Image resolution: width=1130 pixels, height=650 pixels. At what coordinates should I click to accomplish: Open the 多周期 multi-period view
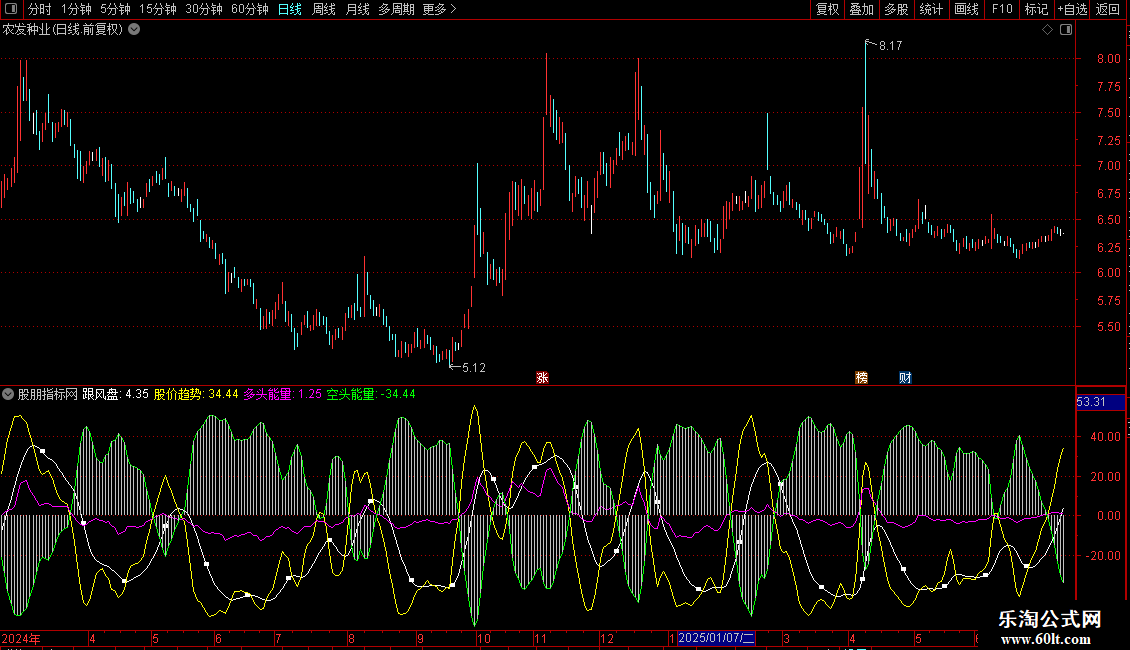tap(396, 9)
